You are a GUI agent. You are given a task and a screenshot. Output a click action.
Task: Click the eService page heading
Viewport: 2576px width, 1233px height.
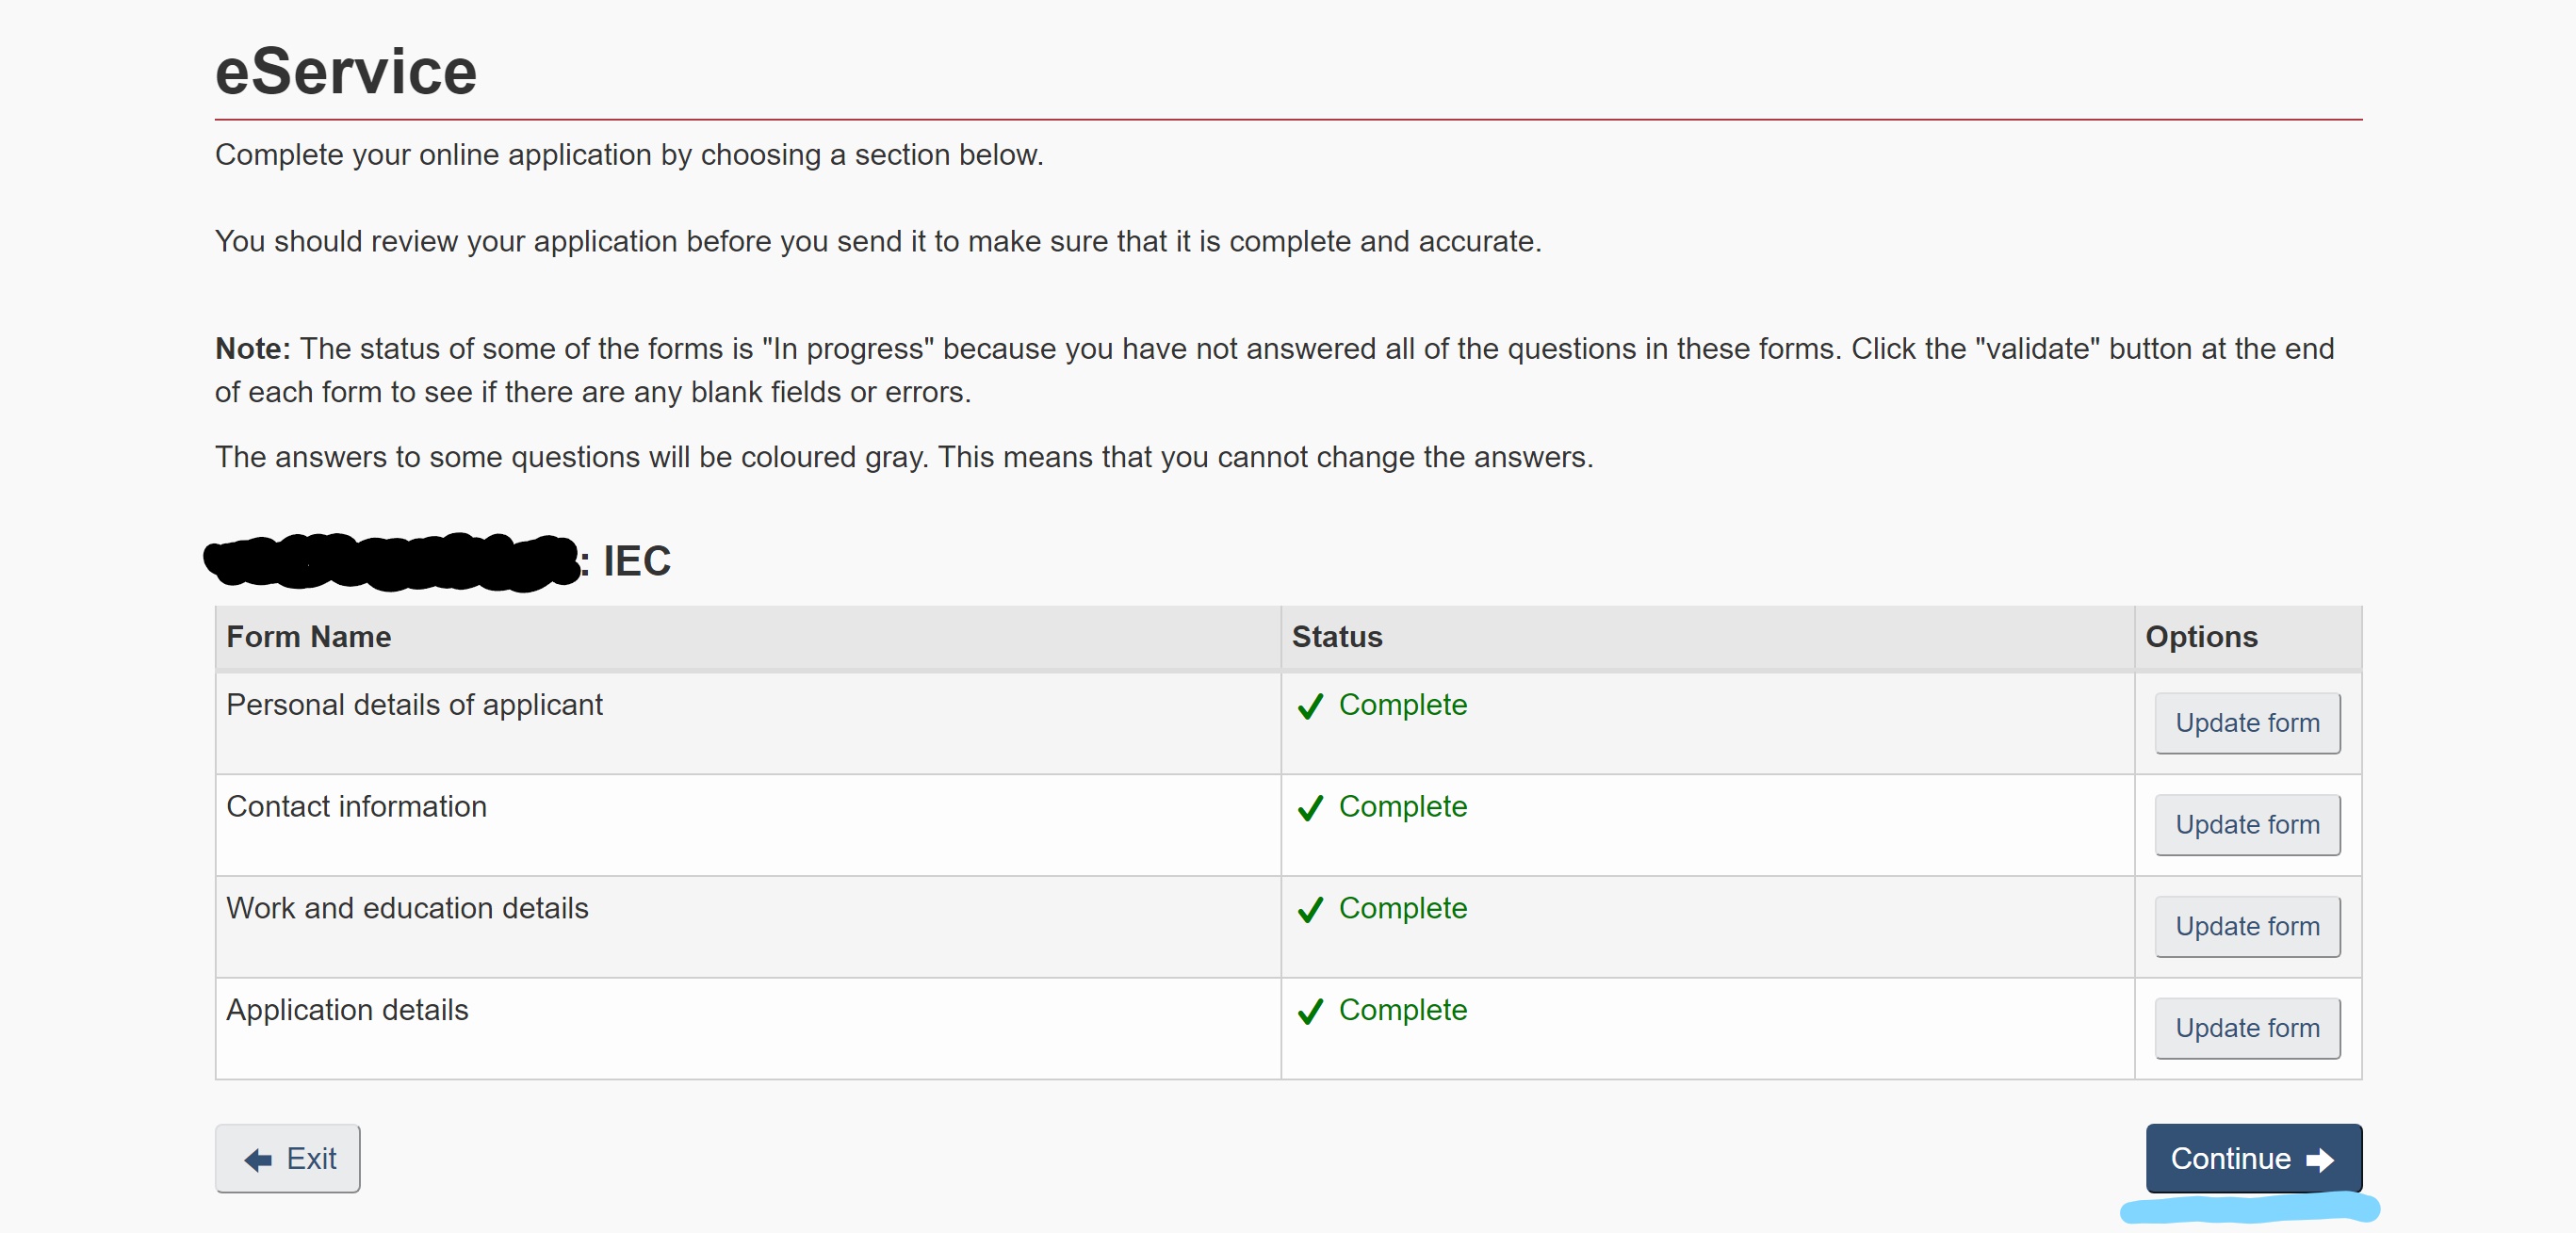[x=346, y=72]
